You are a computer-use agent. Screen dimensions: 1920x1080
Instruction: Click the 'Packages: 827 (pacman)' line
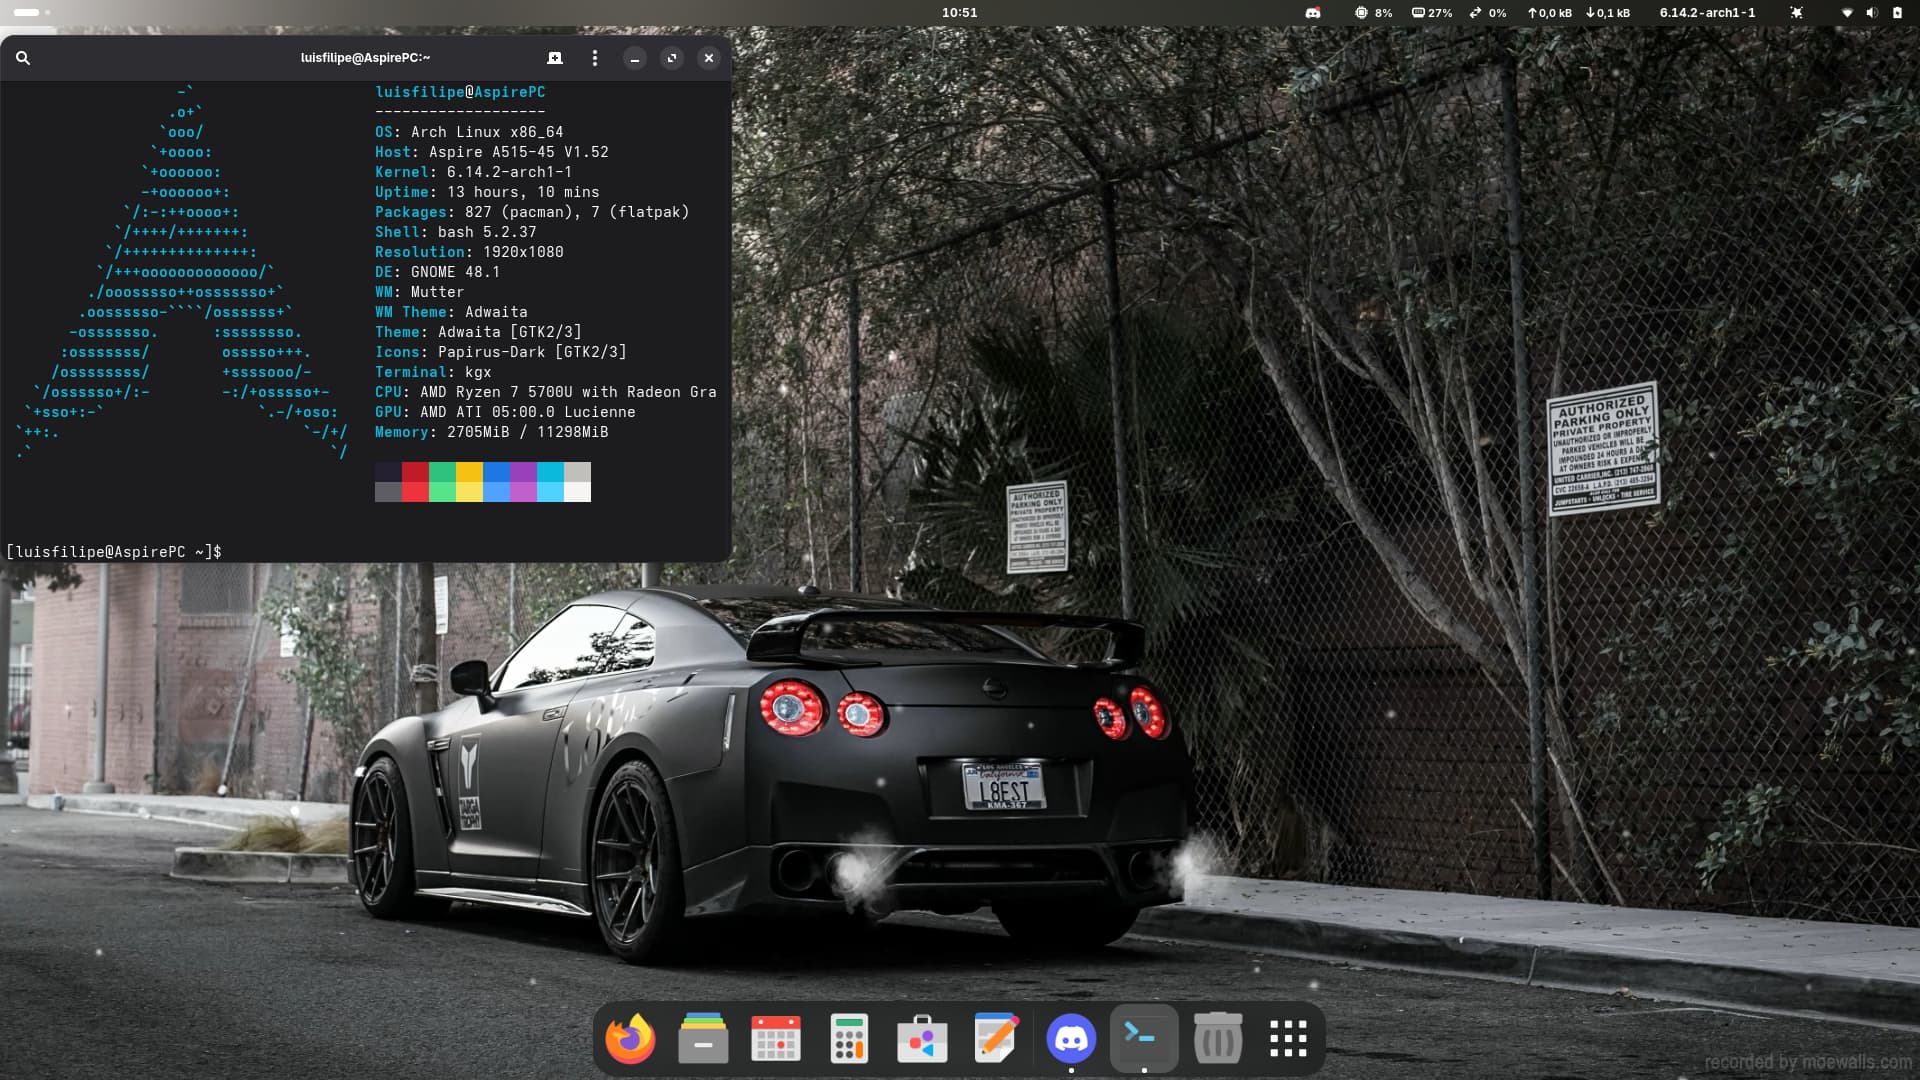pyautogui.click(x=532, y=212)
